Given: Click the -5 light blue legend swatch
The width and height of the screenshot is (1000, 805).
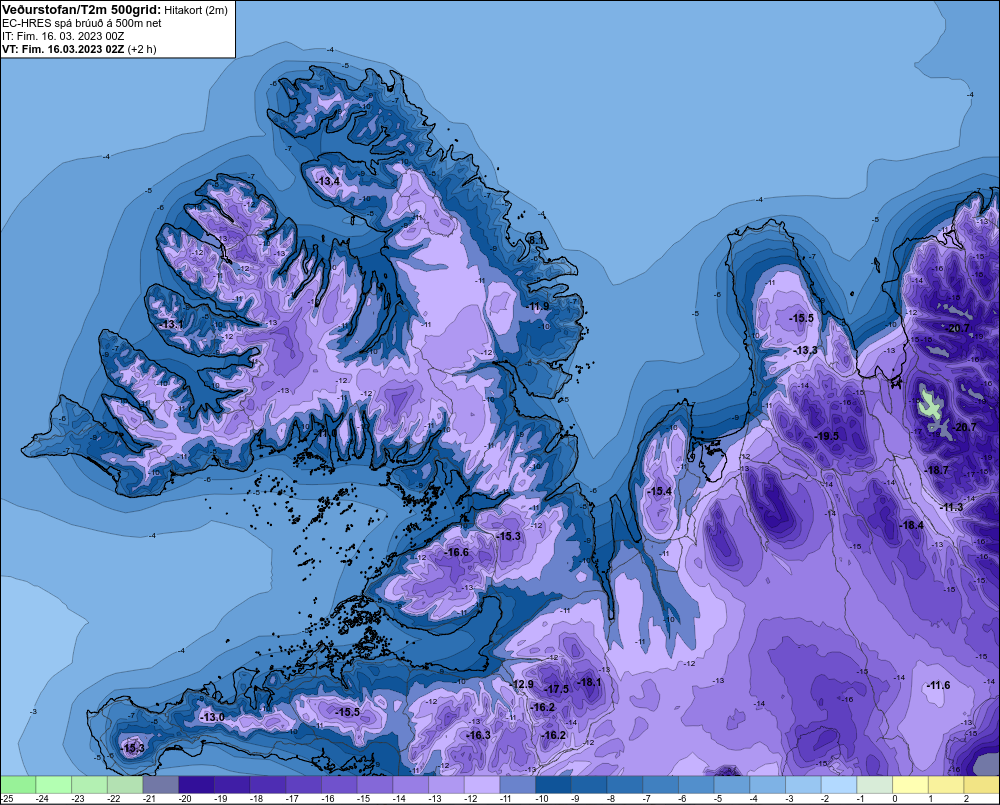Looking at the screenshot, I should click(732, 784).
